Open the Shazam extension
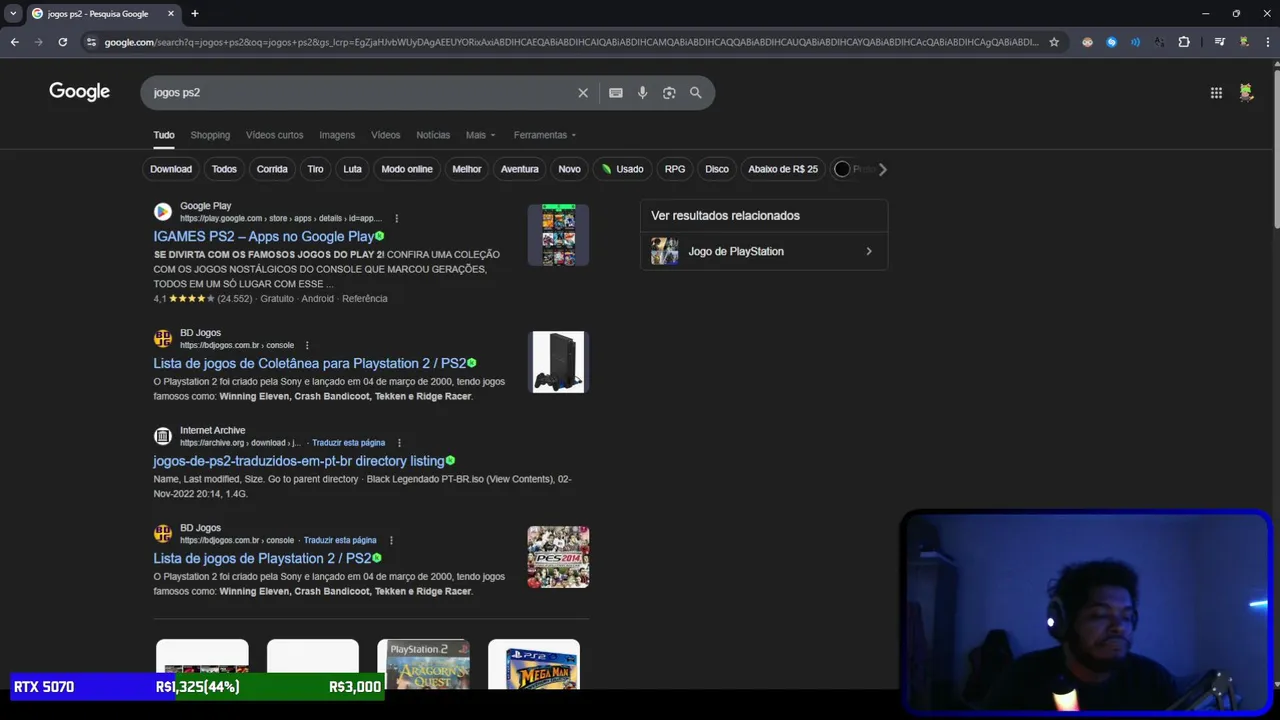Image resolution: width=1280 pixels, height=720 pixels. [x=1111, y=42]
